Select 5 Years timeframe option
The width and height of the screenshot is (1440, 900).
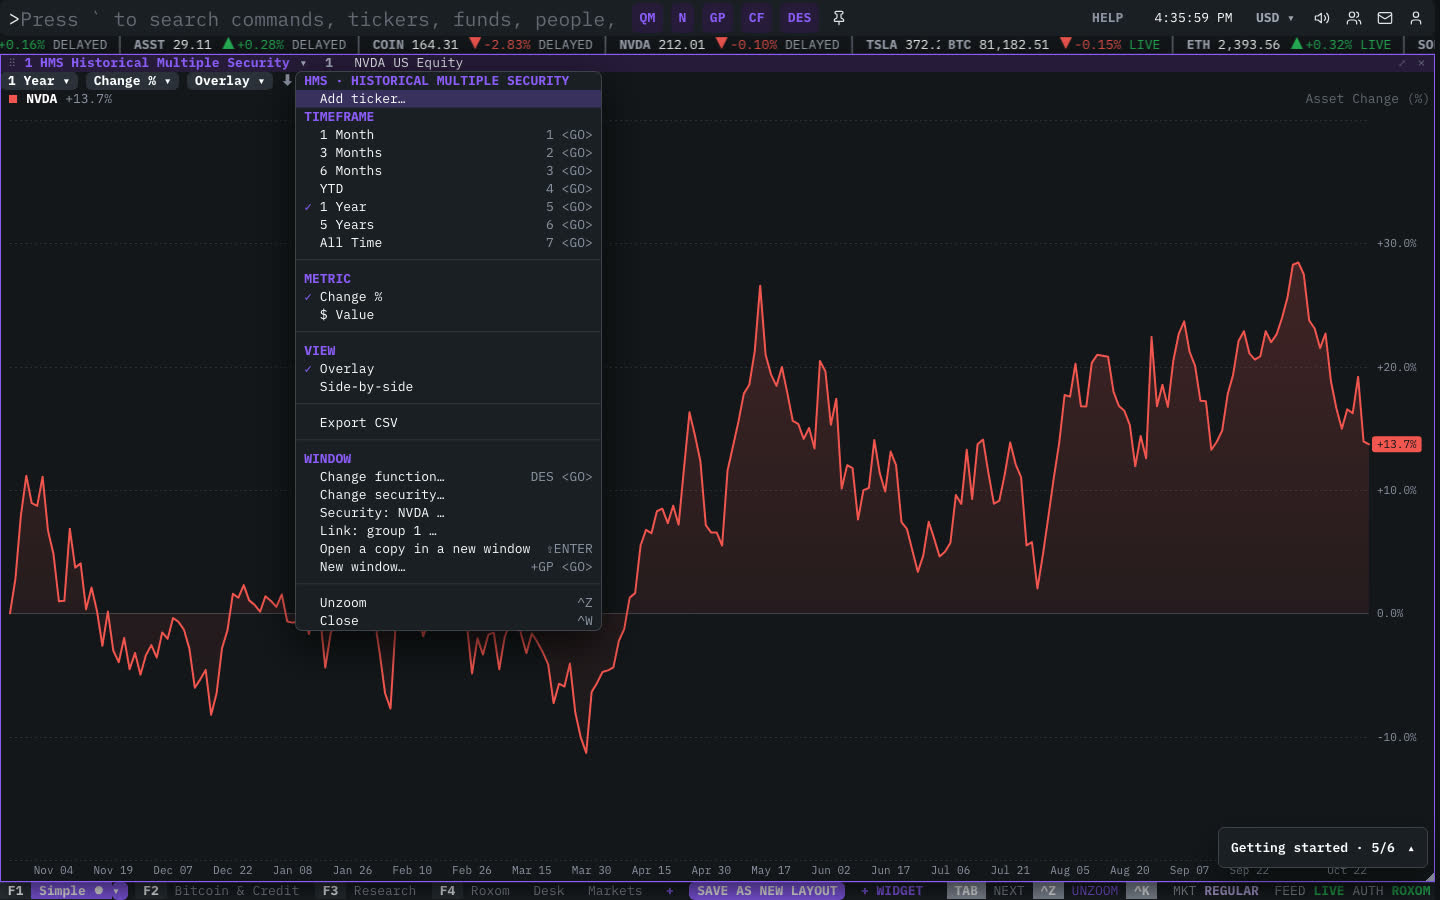click(448, 225)
